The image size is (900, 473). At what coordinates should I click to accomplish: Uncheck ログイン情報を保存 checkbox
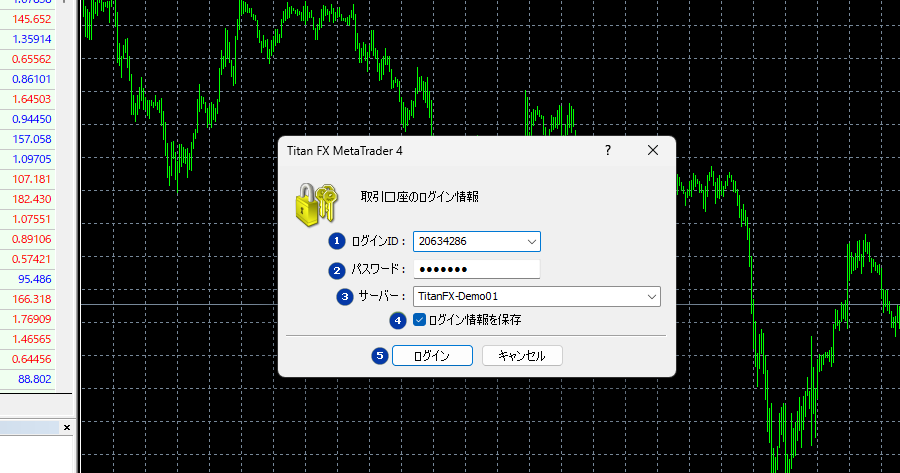tap(420, 320)
